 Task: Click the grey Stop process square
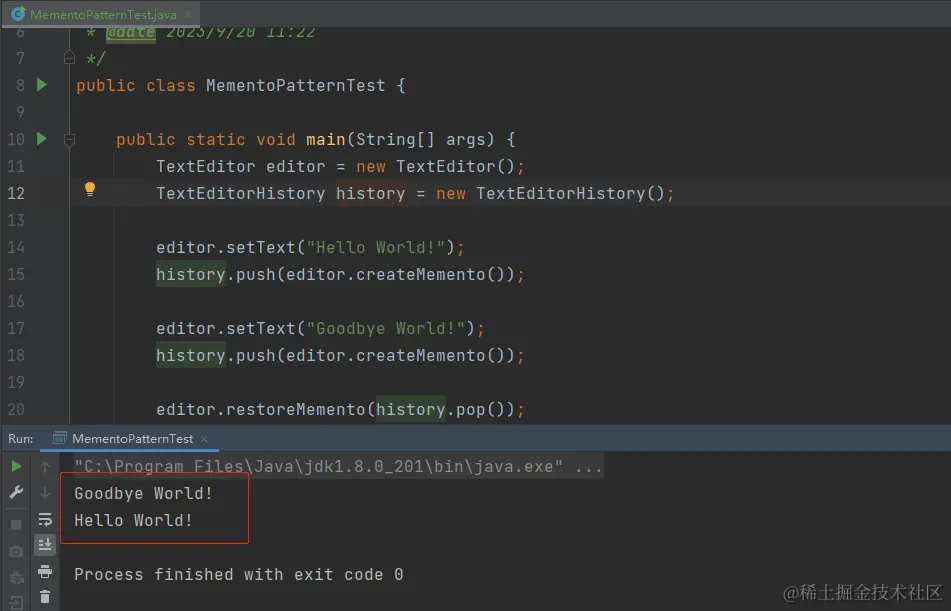[x=16, y=524]
